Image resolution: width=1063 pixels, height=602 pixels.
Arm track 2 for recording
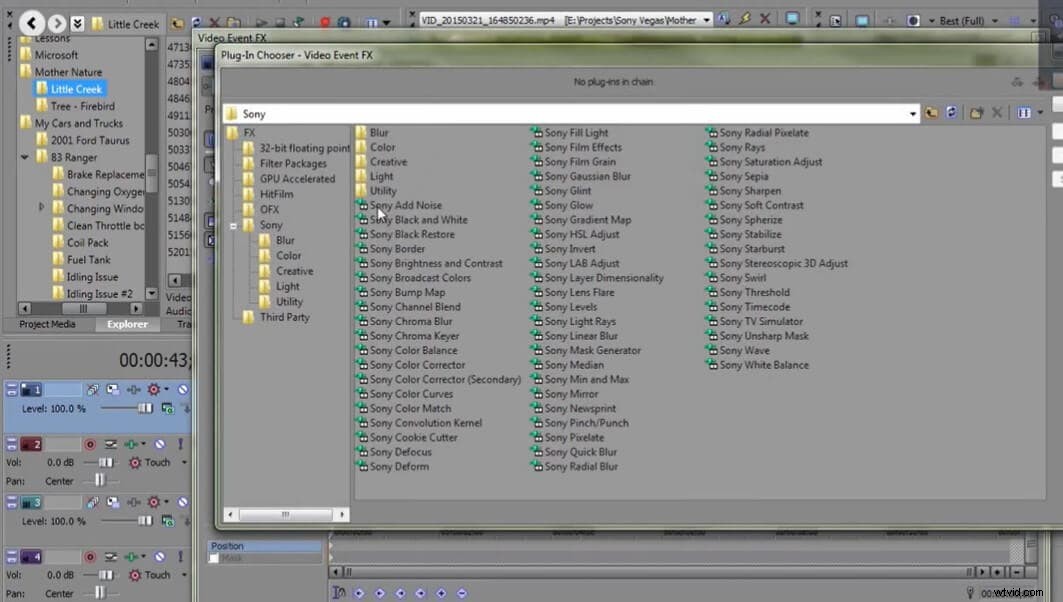pos(90,443)
